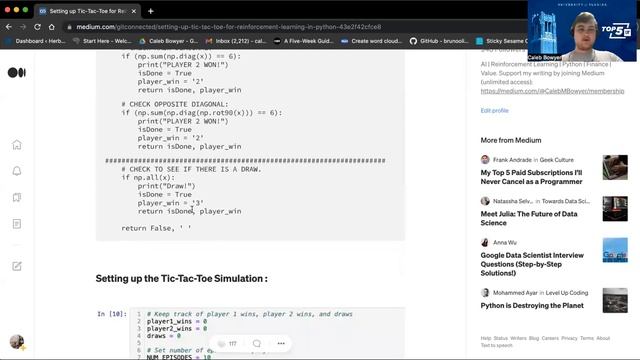The width and height of the screenshot is (640, 360).
Task: Open Mohammed Ayar's author avatar
Action: point(485,293)
